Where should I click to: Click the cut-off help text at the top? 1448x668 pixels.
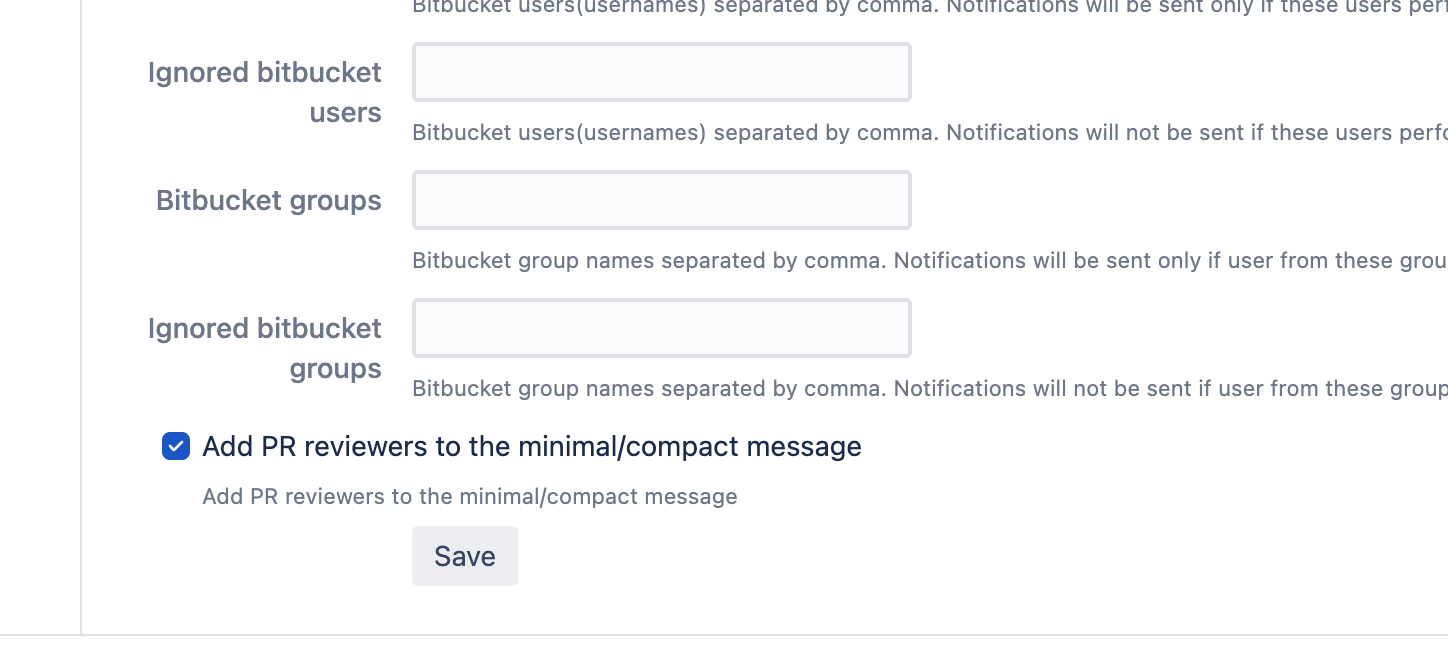(900, 8)
